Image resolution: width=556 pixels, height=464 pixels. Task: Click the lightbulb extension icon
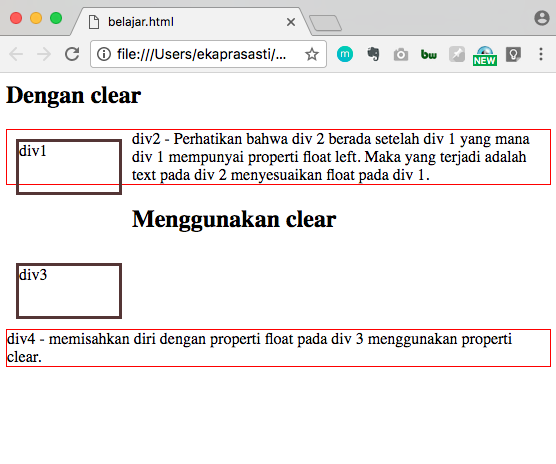513,54
